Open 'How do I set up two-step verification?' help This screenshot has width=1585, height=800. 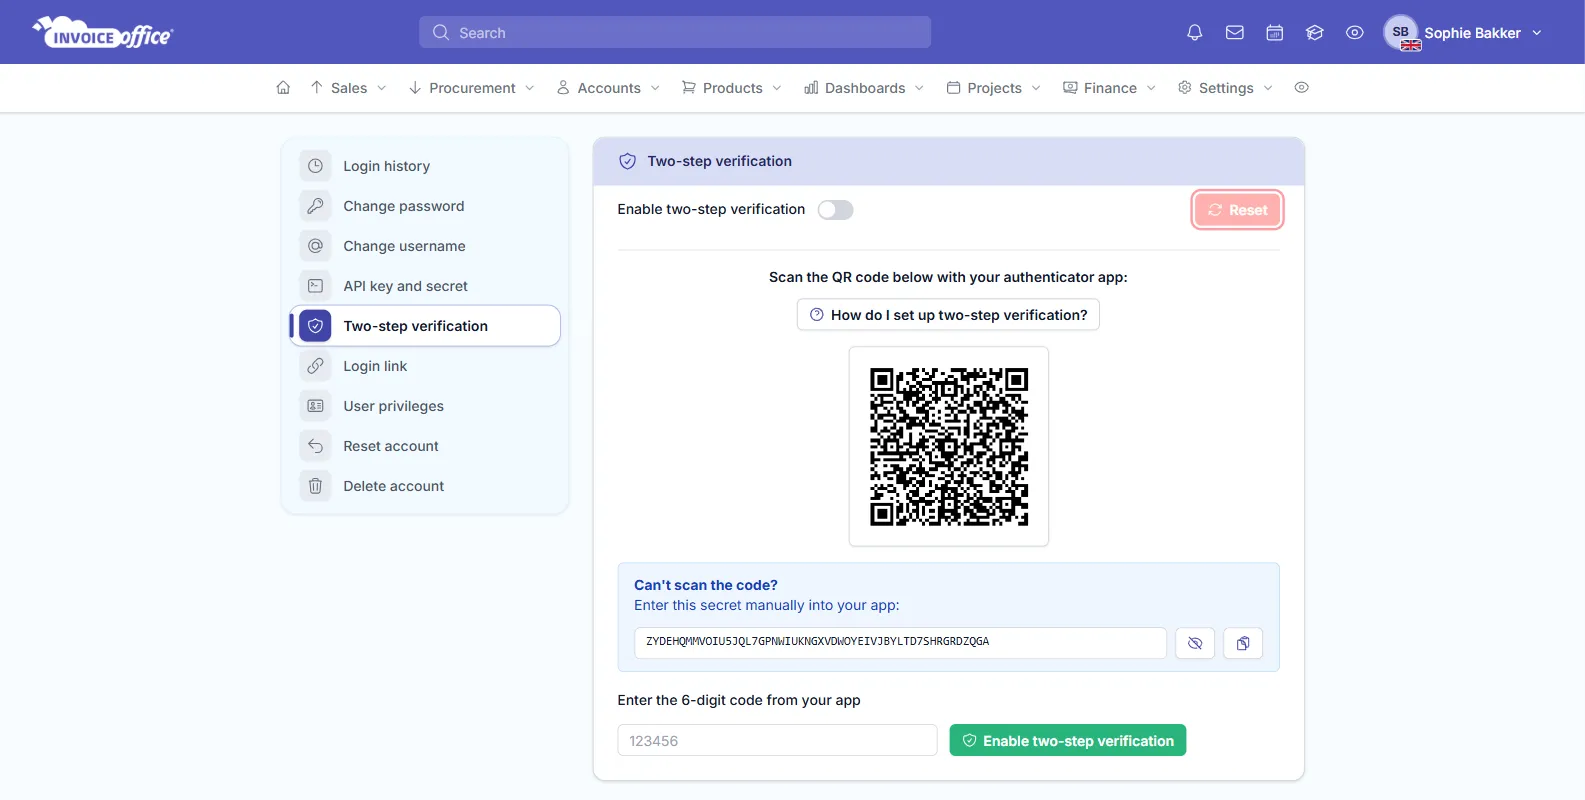pos(948,315)
